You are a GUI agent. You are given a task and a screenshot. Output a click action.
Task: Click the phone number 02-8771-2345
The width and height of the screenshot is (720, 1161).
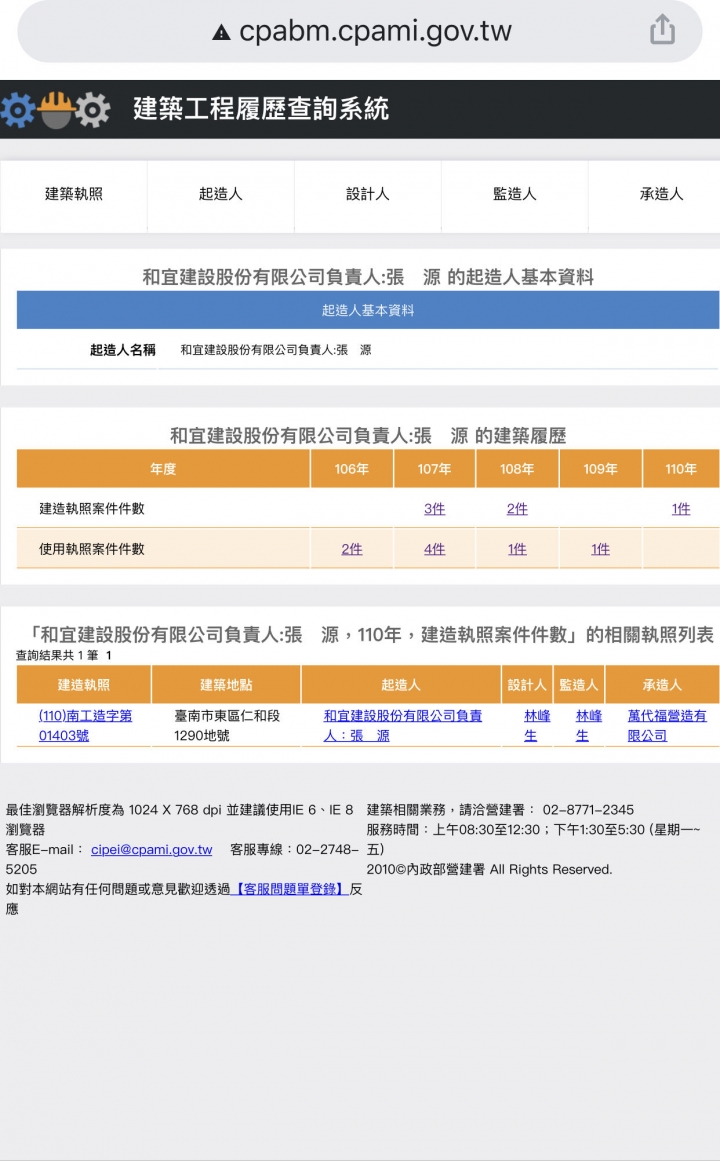588,810
